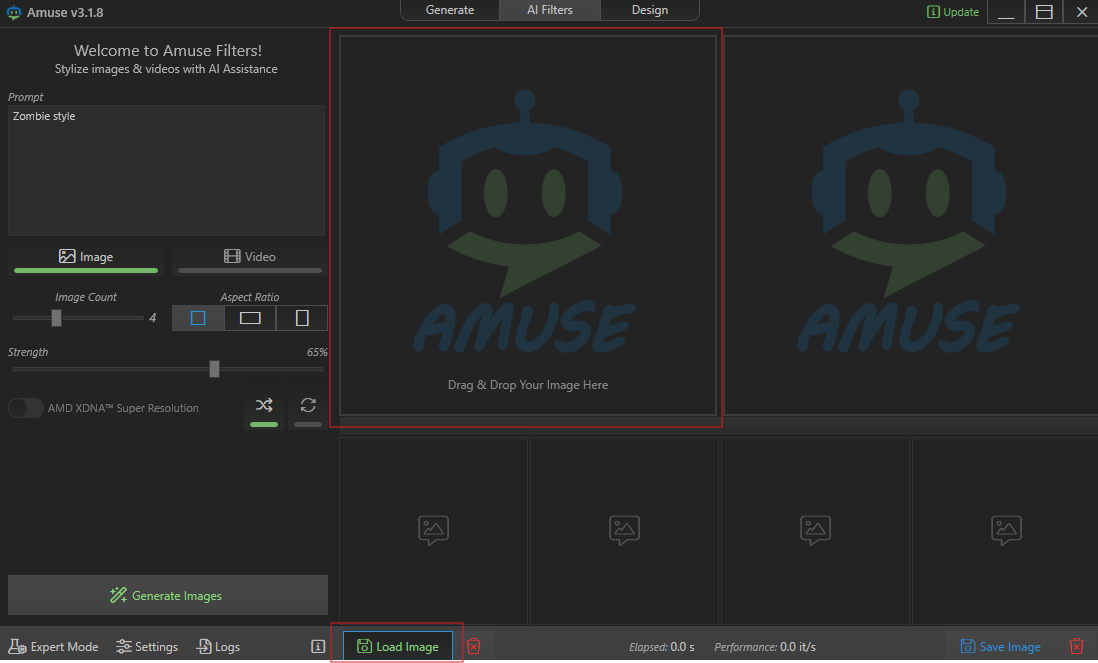Image resolution: width=1098 pixels, height=663 pixels.
Task: Open Expert Mode
Action: click(53, 647)
